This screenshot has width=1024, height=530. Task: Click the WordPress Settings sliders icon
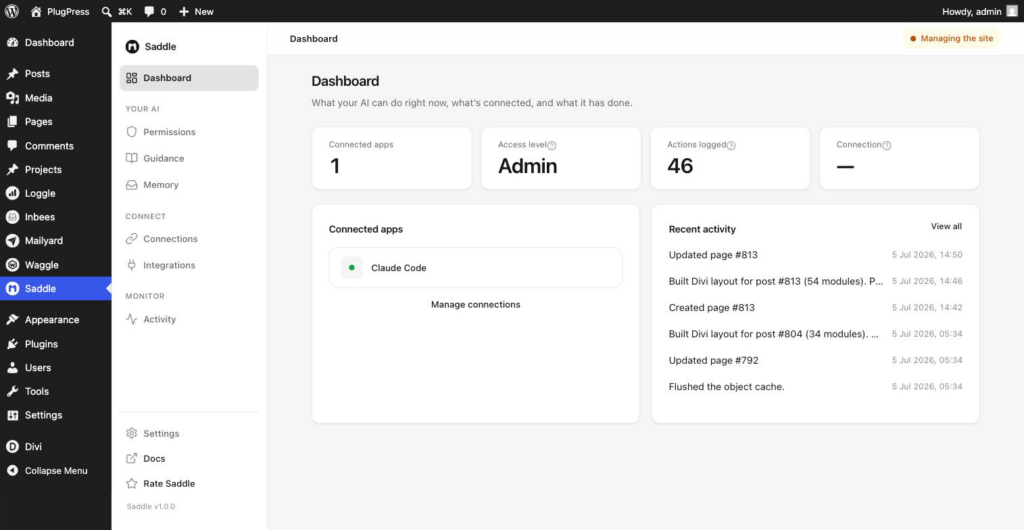(12, 415)
